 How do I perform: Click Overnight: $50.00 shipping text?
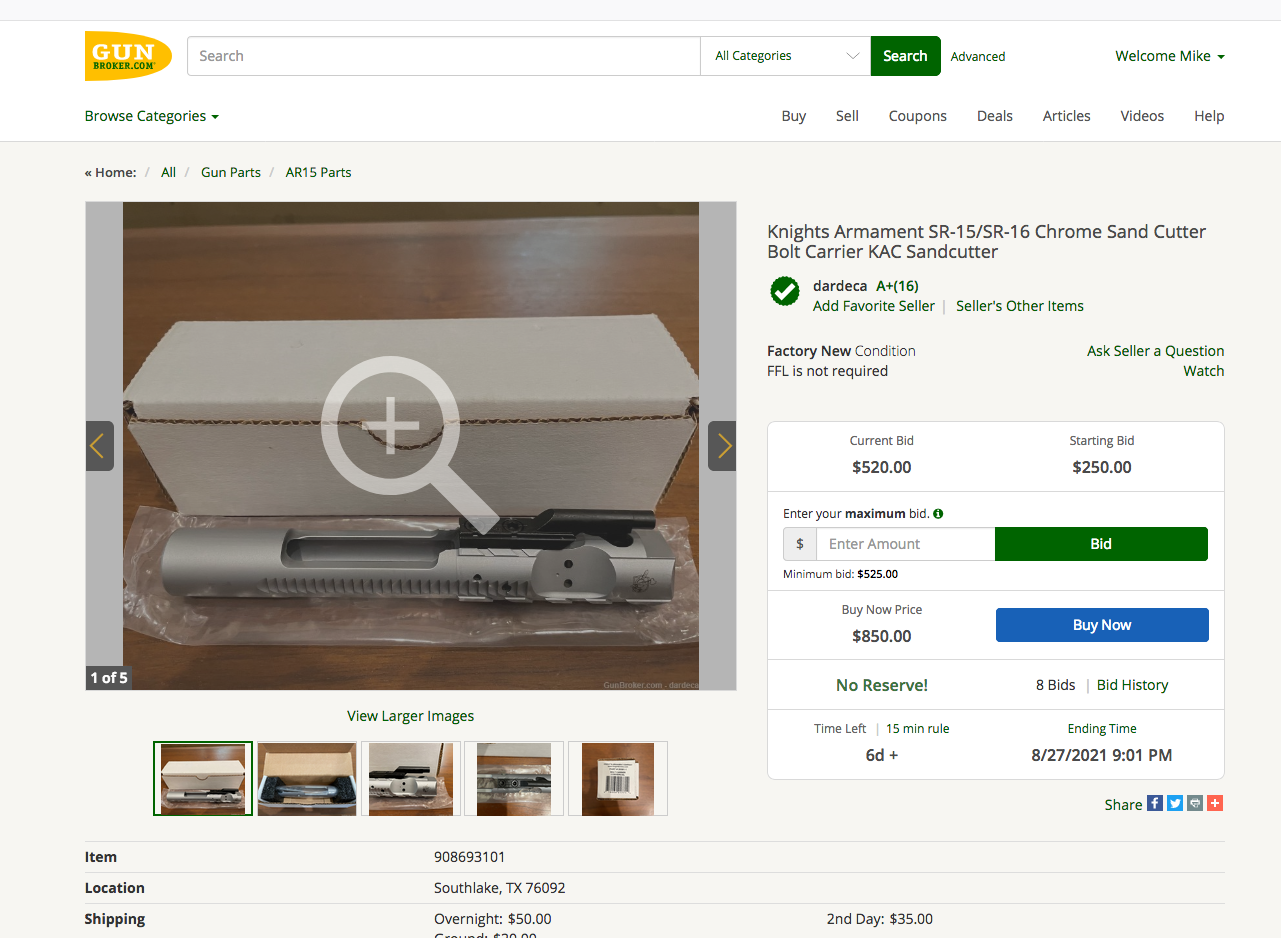pos(493,919)
